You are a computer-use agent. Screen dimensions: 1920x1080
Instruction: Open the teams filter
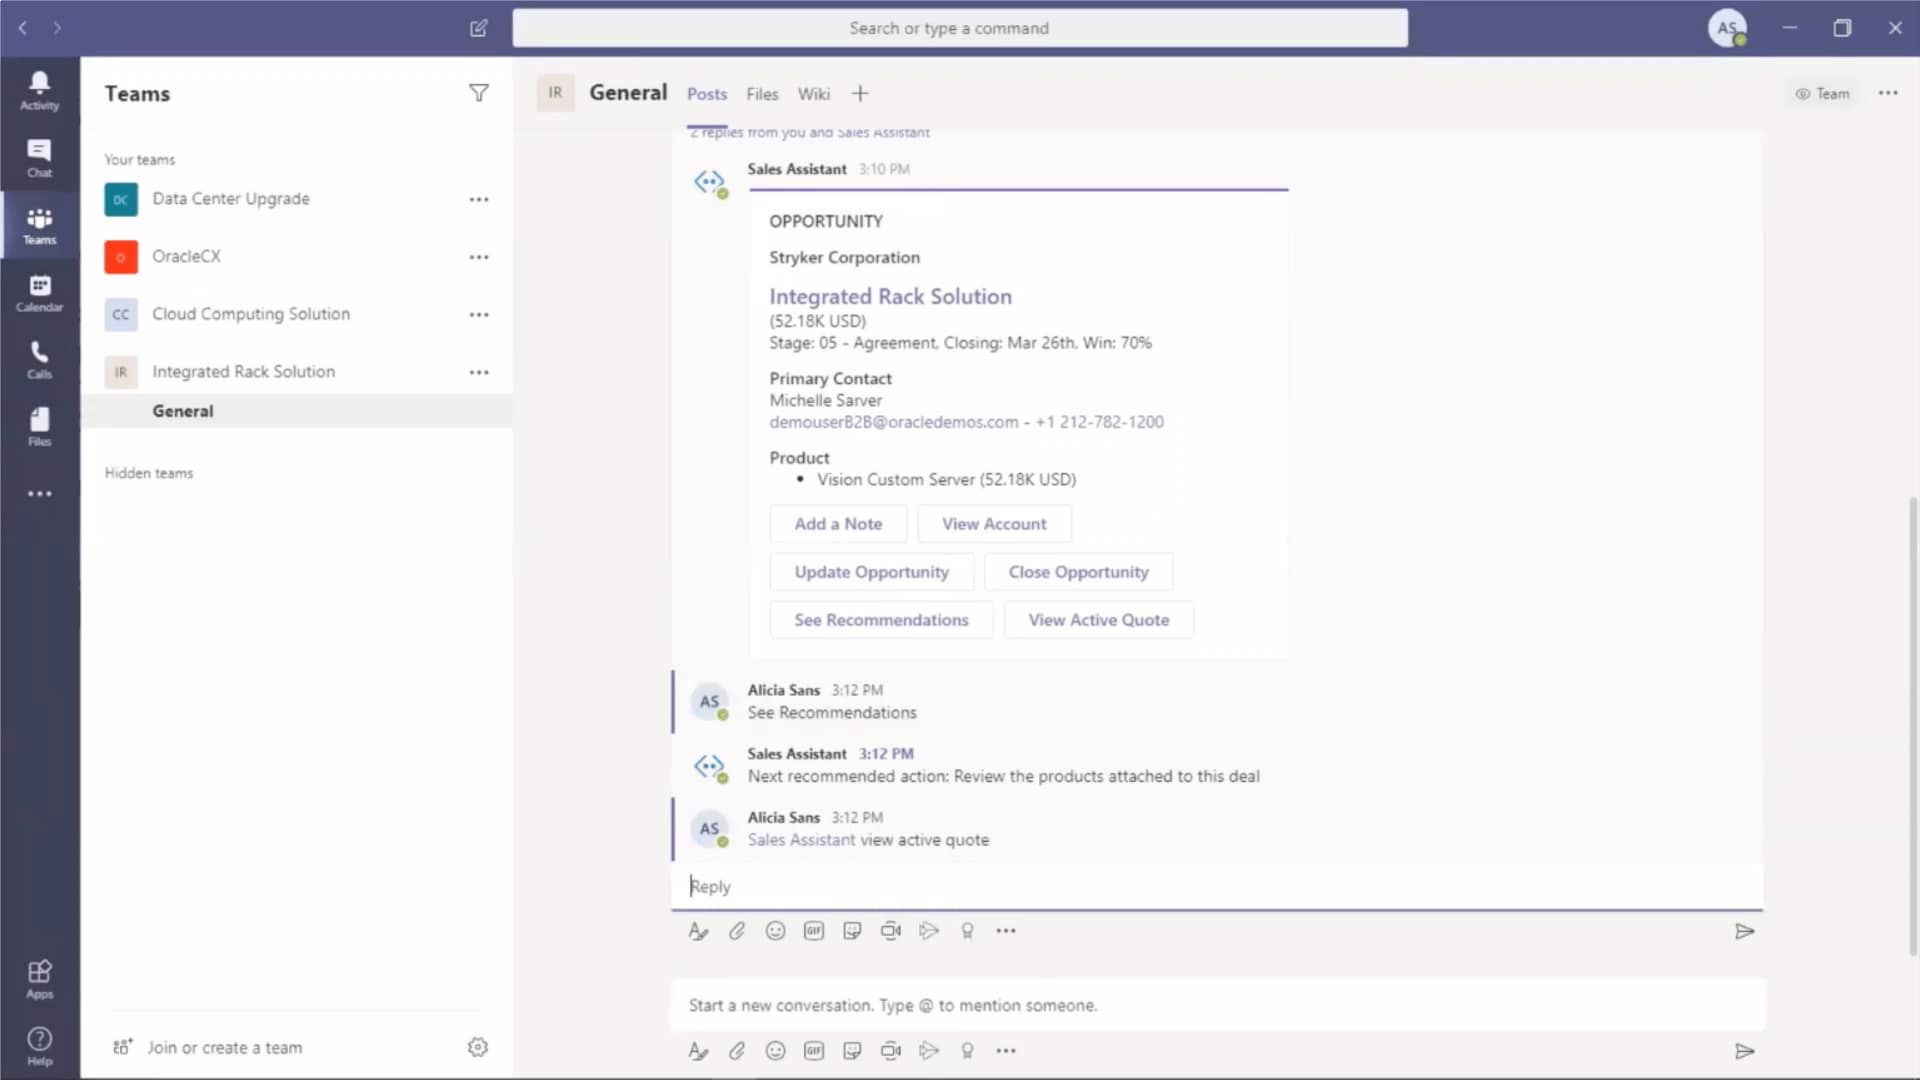click(x=479, y=93)
